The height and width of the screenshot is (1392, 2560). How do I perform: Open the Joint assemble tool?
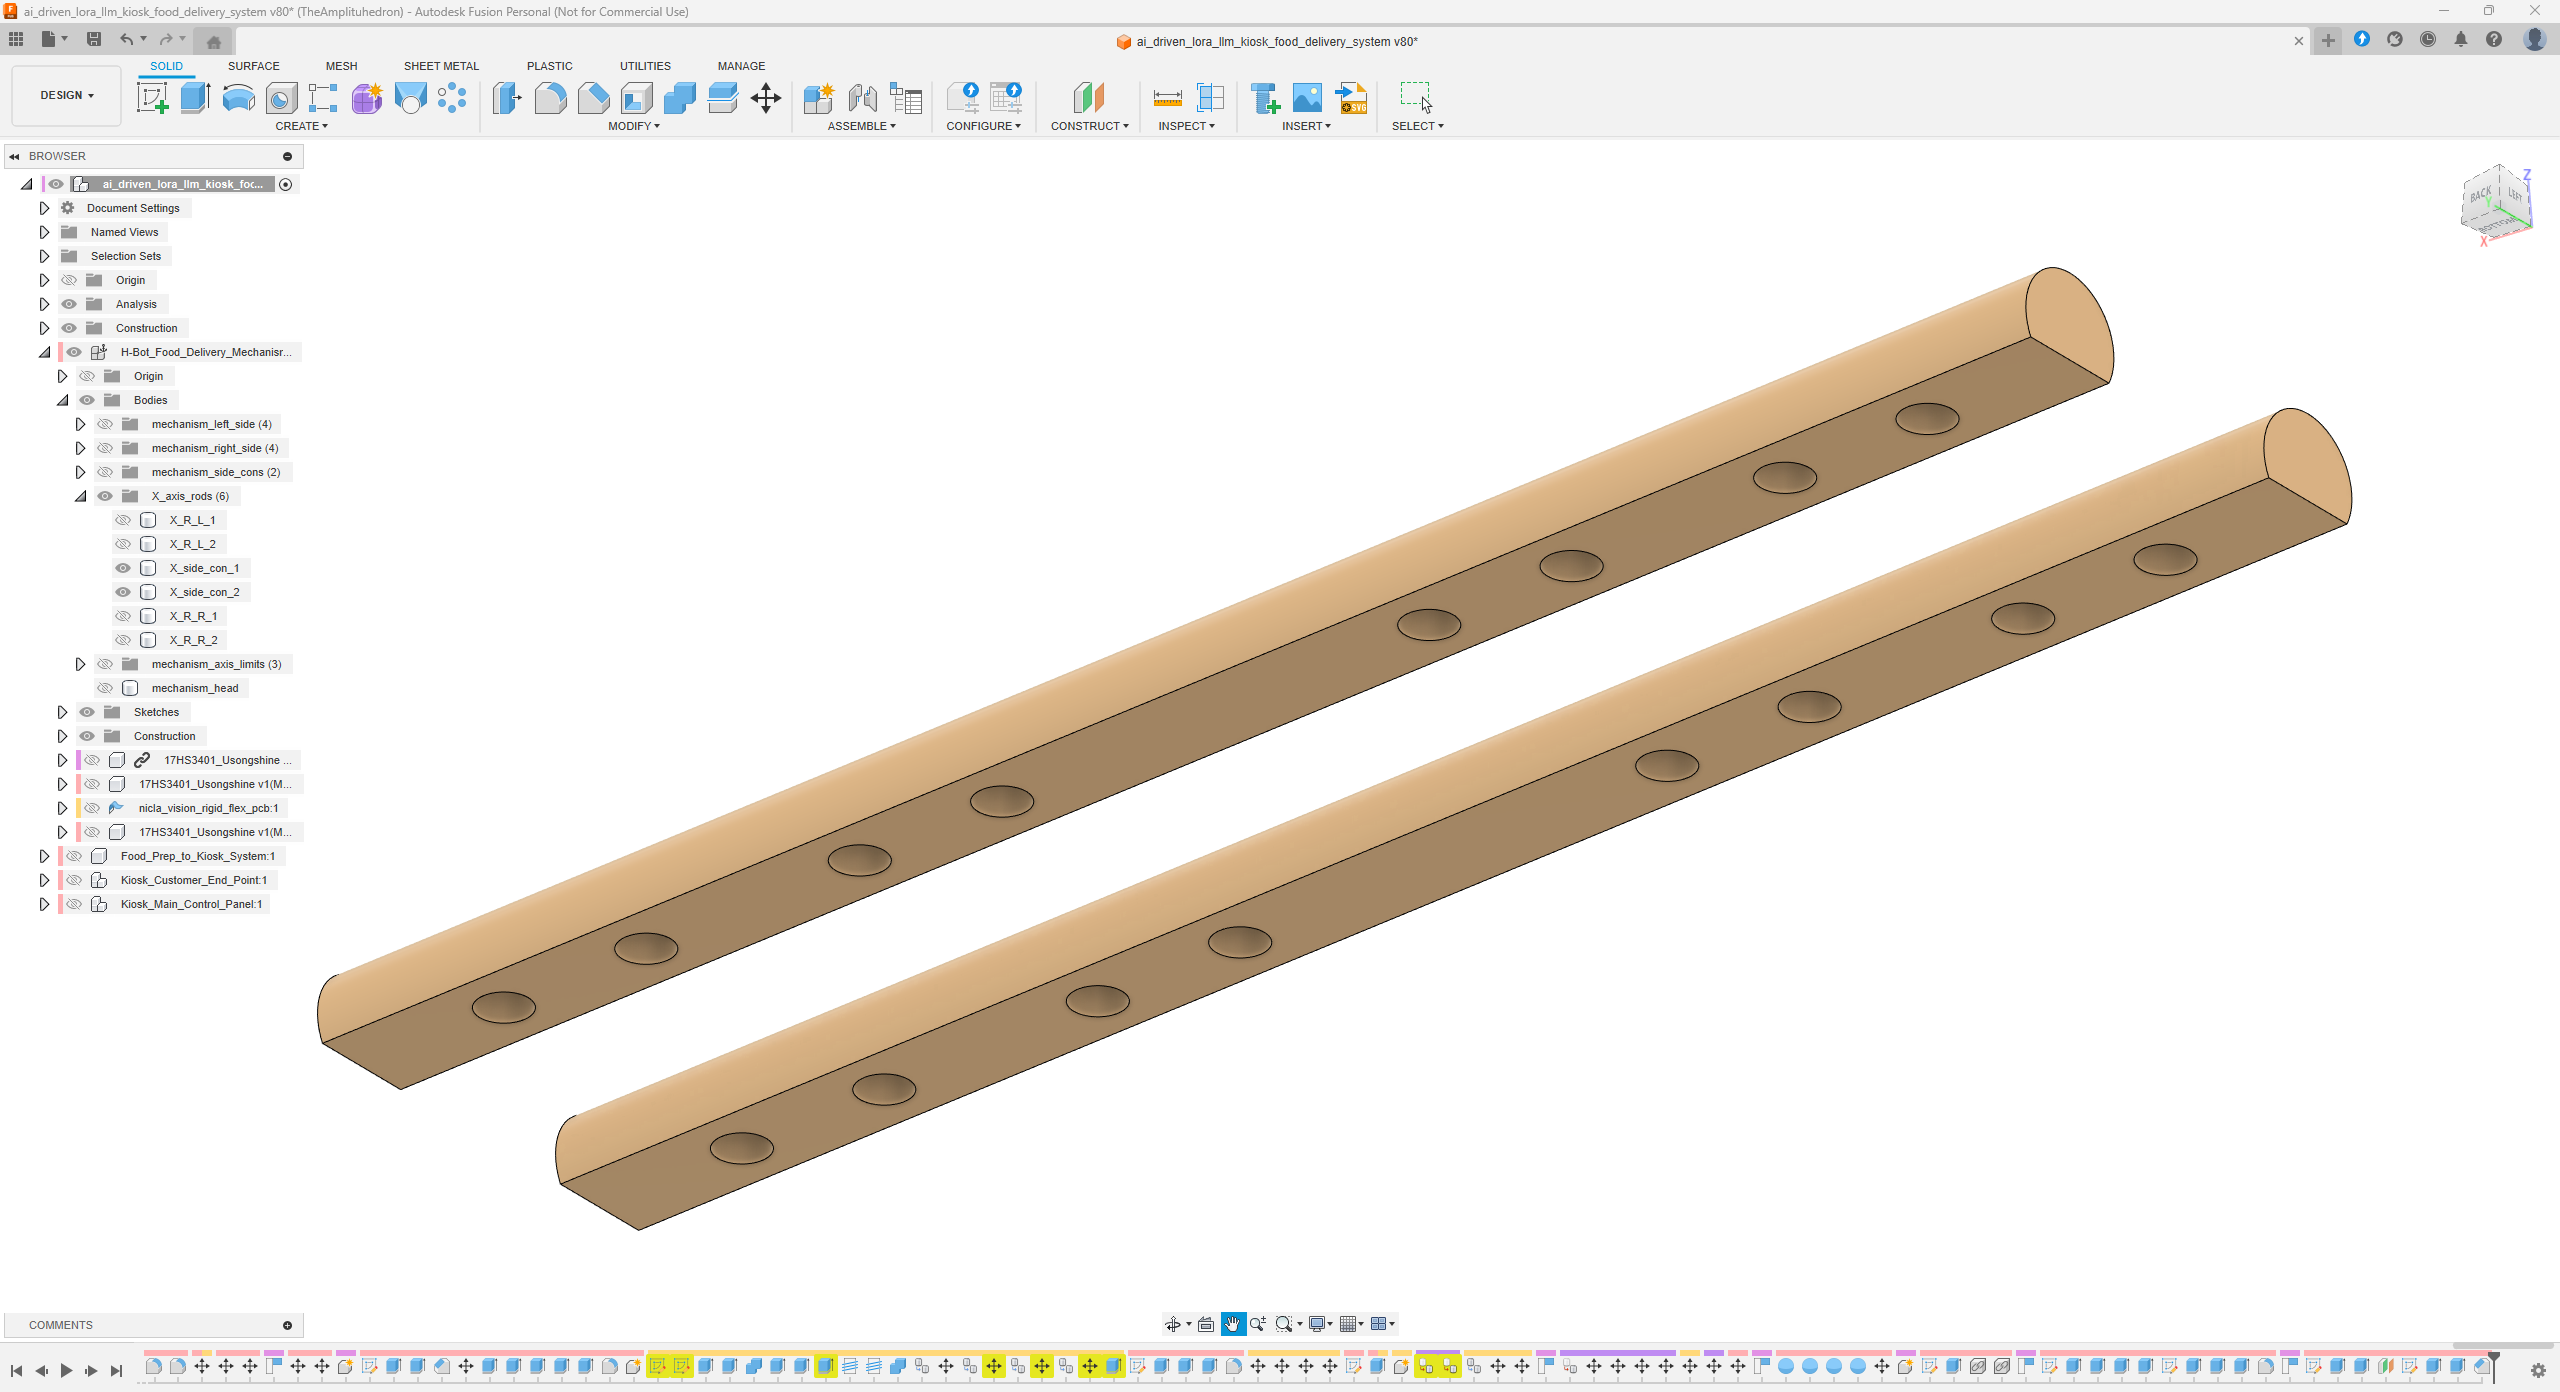click(862, 98)
